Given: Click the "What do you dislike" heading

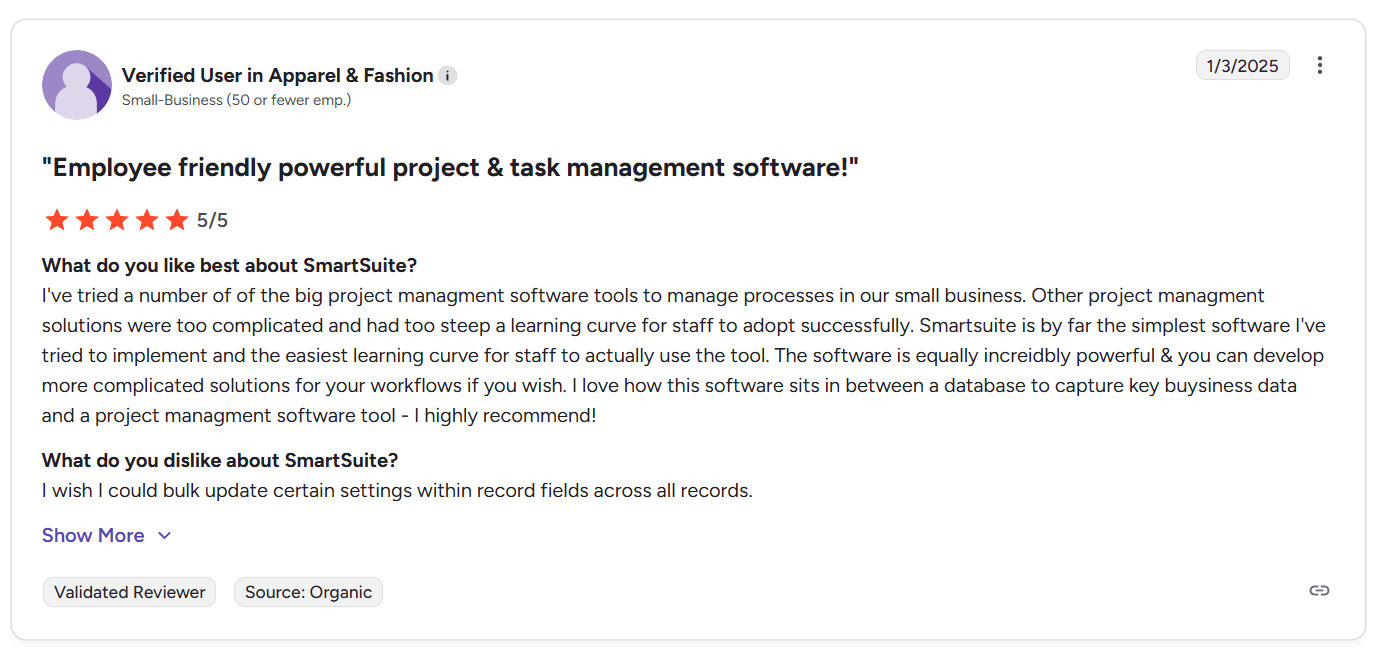Looking at the screenshot, I should (x=220, y=460).
